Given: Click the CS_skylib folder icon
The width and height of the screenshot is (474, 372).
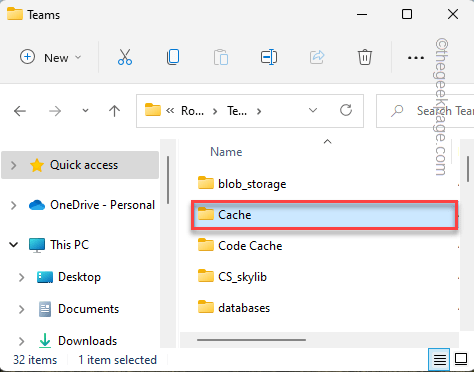Looking at the screenshot, I should 206,276.
